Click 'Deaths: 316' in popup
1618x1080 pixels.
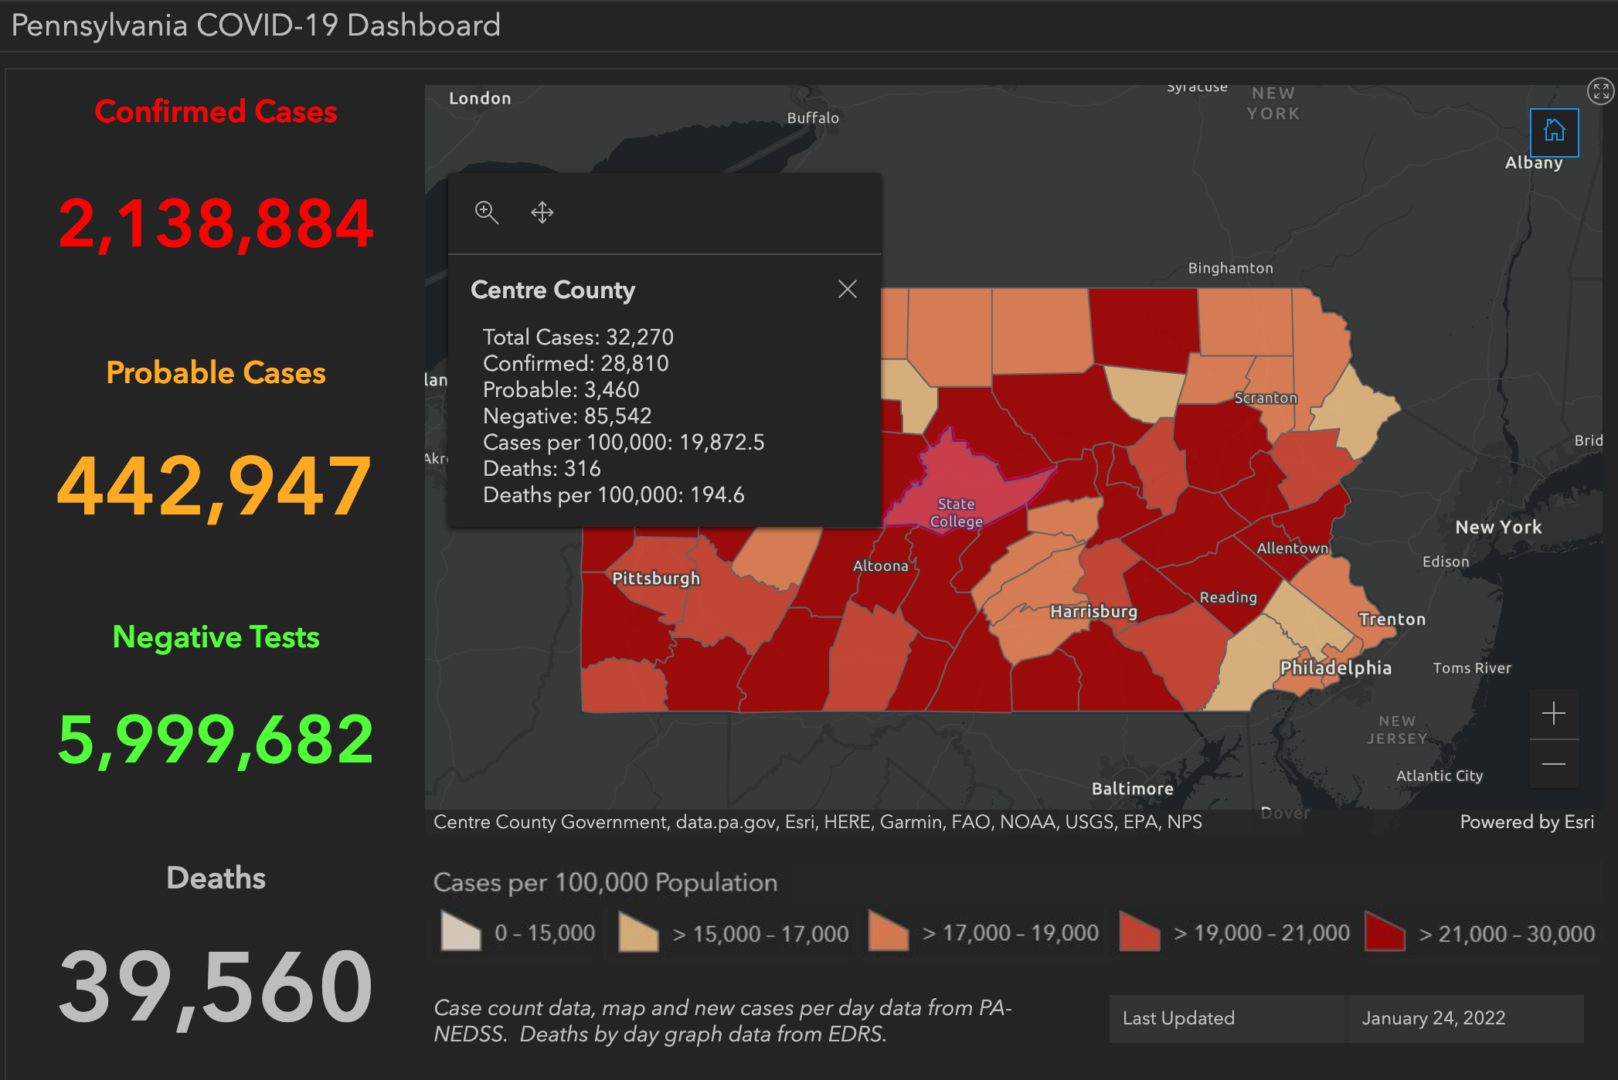coord(542,468)
